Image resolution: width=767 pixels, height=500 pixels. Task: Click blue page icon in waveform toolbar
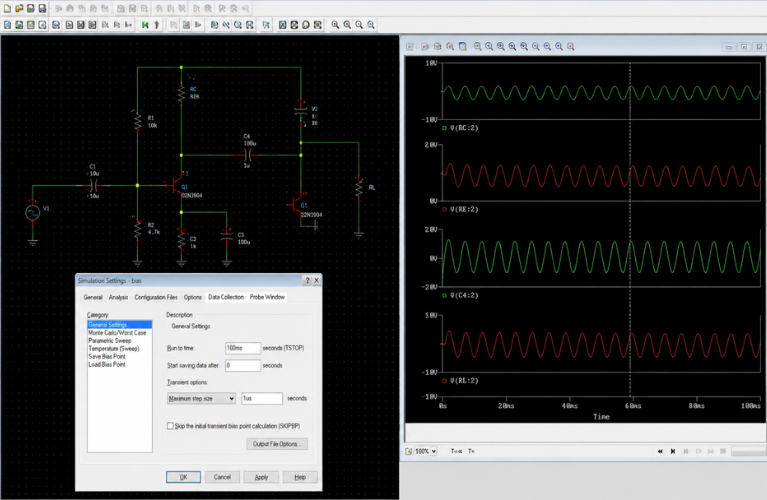pos(462,46)
